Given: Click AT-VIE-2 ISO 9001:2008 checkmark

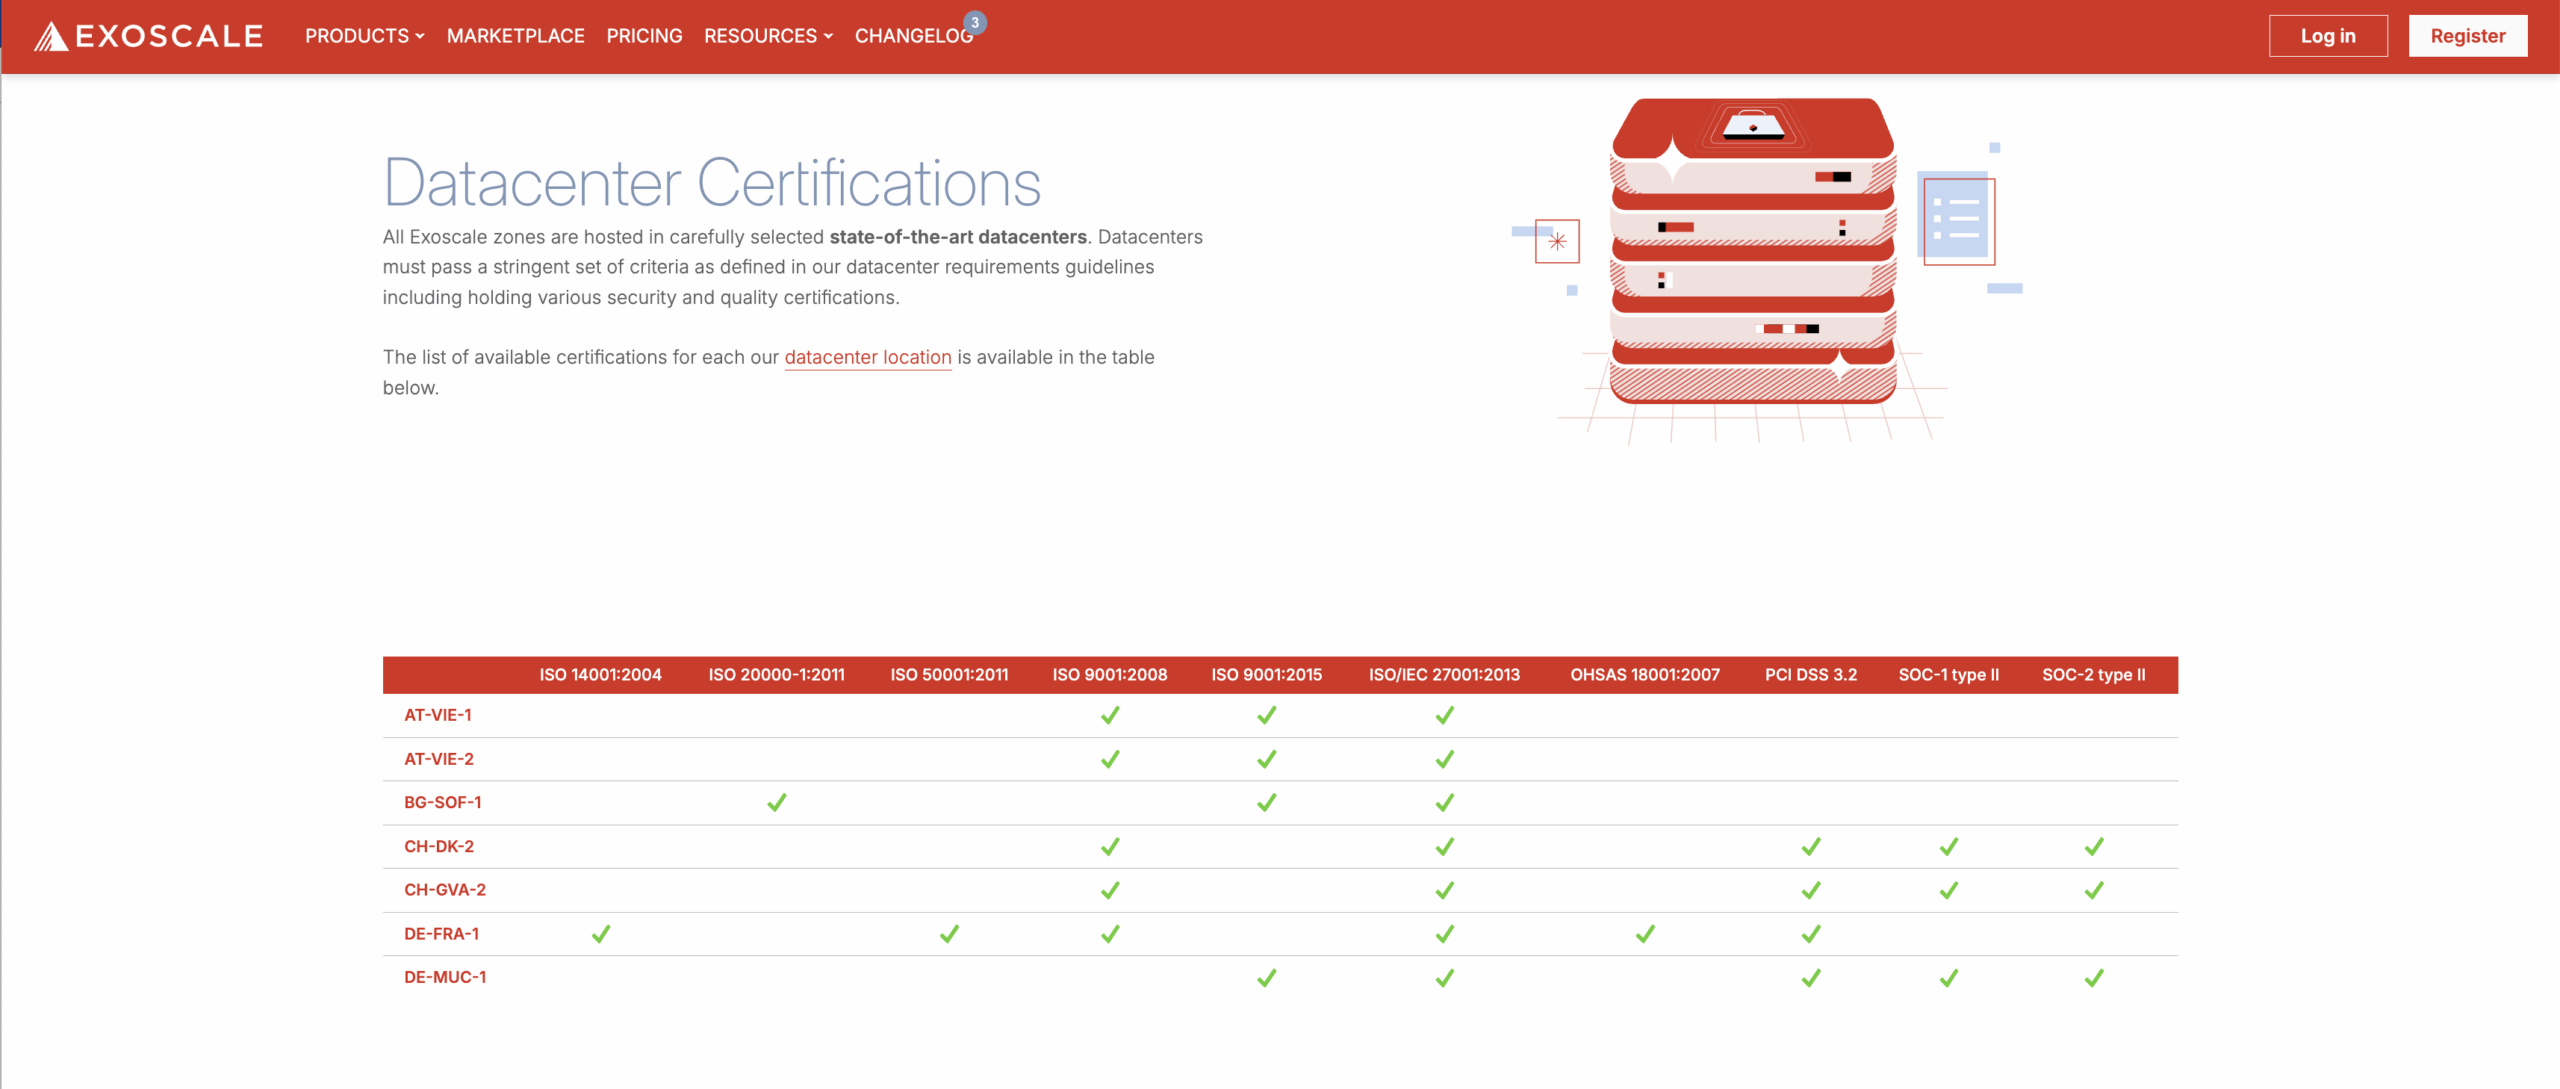Looking at the screenshot, I should 1110,759.
